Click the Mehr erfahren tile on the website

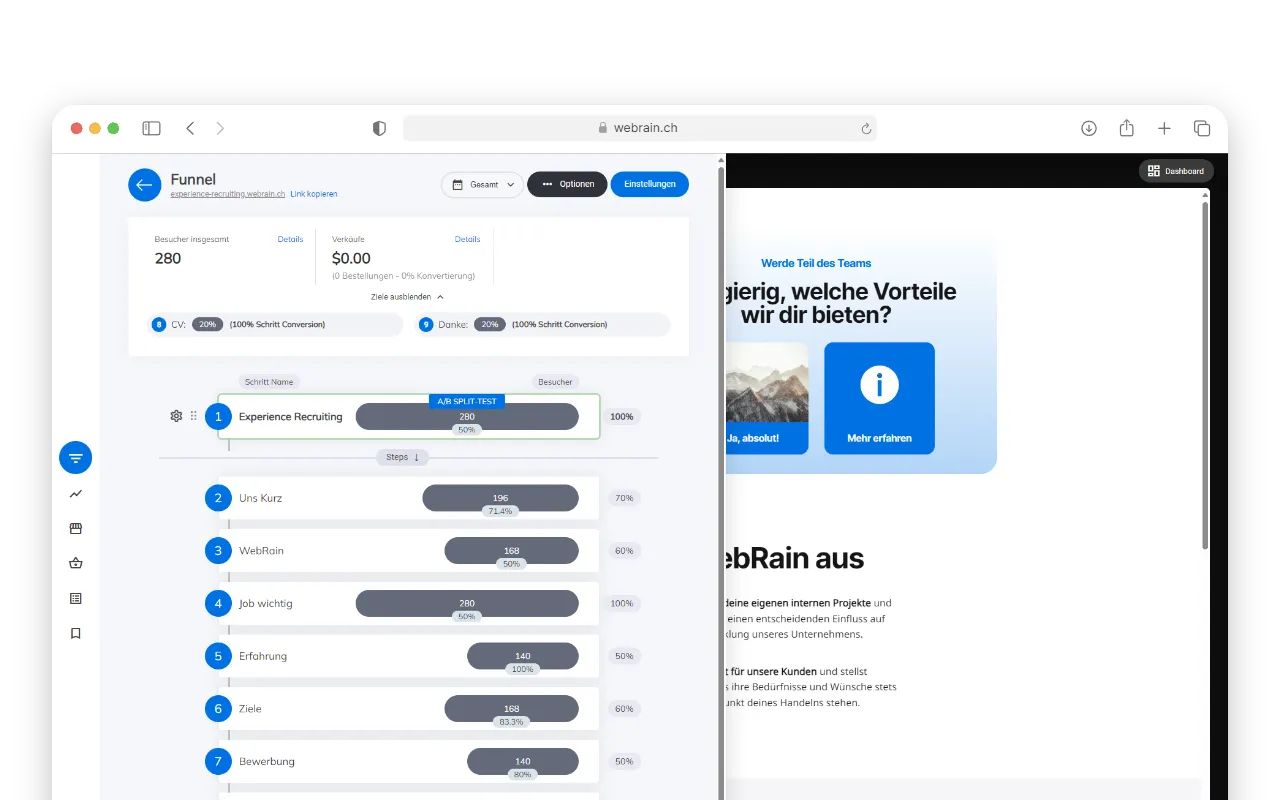click(x=879, y=398)
